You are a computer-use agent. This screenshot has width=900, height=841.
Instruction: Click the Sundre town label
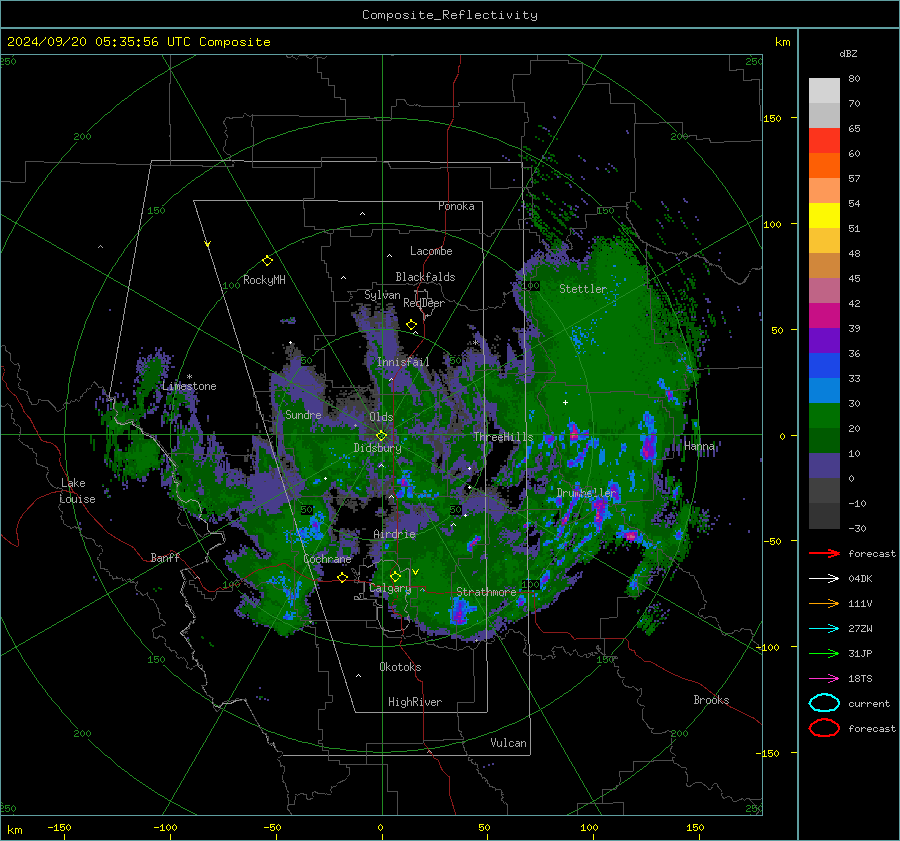click(x=303, y=414)
